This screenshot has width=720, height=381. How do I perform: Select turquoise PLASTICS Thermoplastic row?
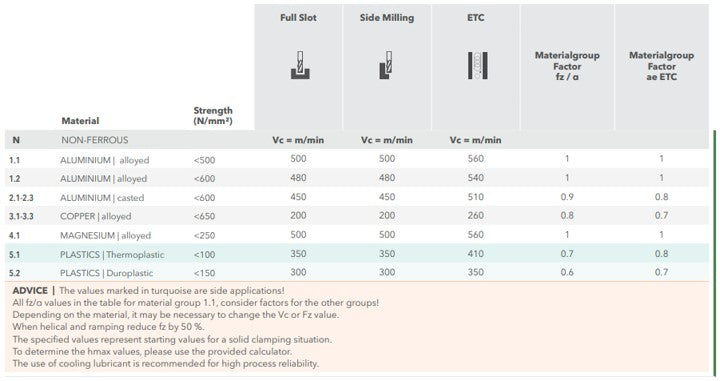357,254
